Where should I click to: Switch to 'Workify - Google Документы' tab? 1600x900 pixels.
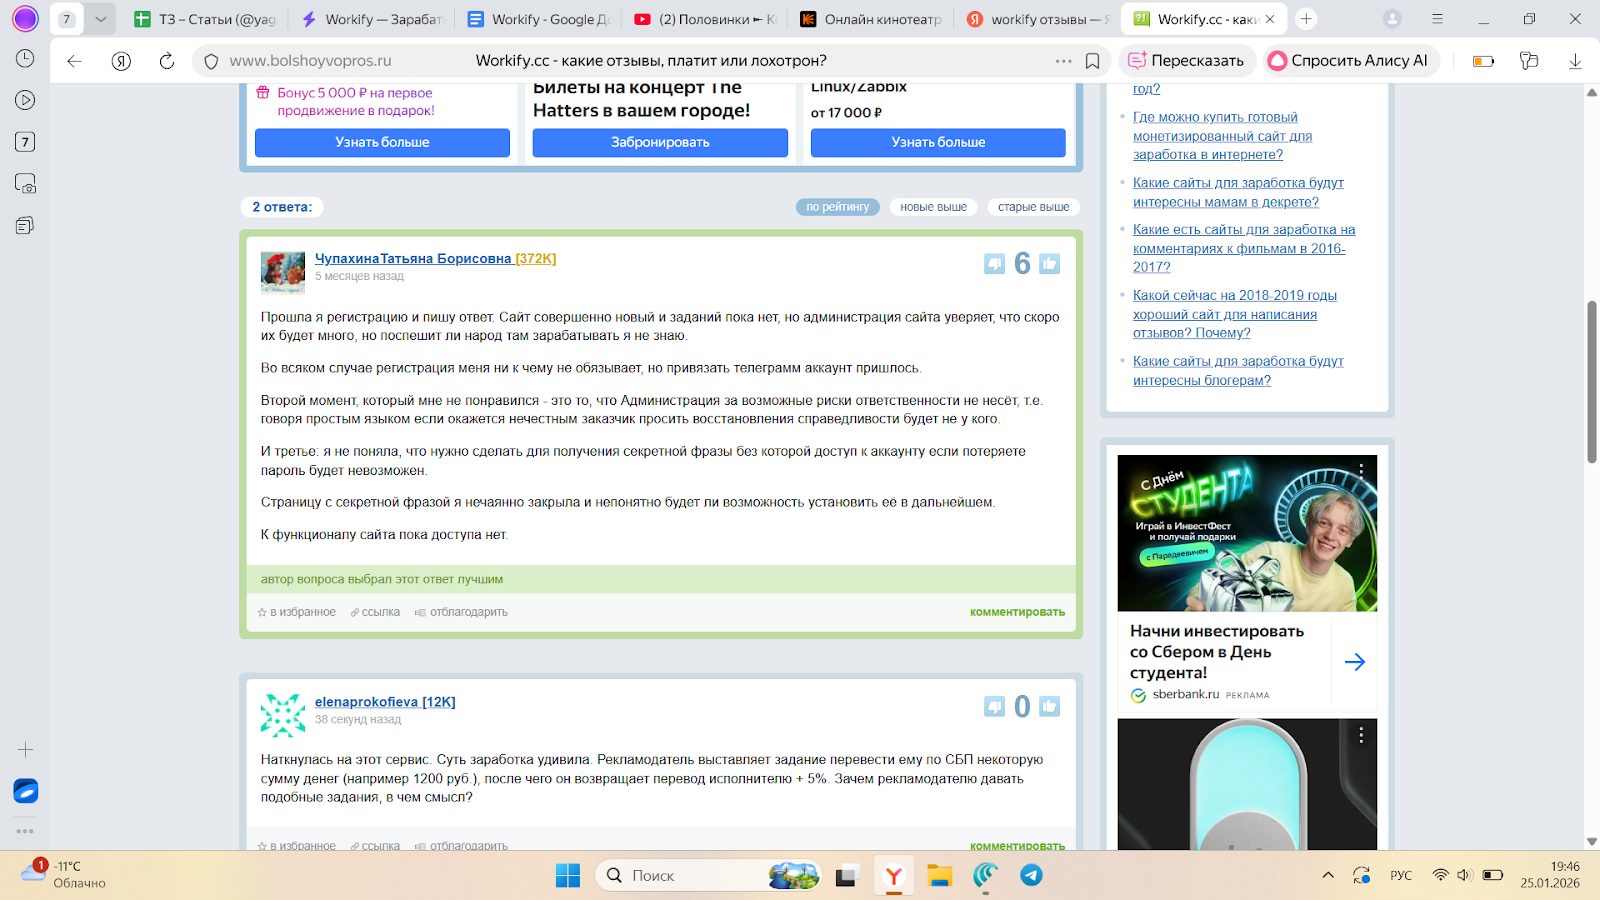pyautogui.click(x=540, y=19)
